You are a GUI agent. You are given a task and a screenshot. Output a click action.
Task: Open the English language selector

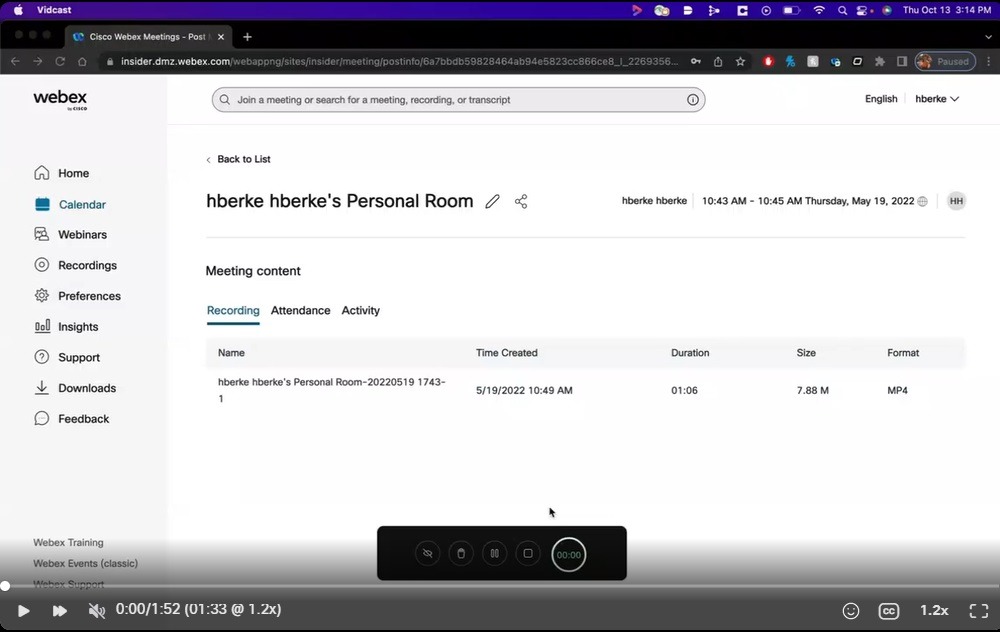point(881,99)
